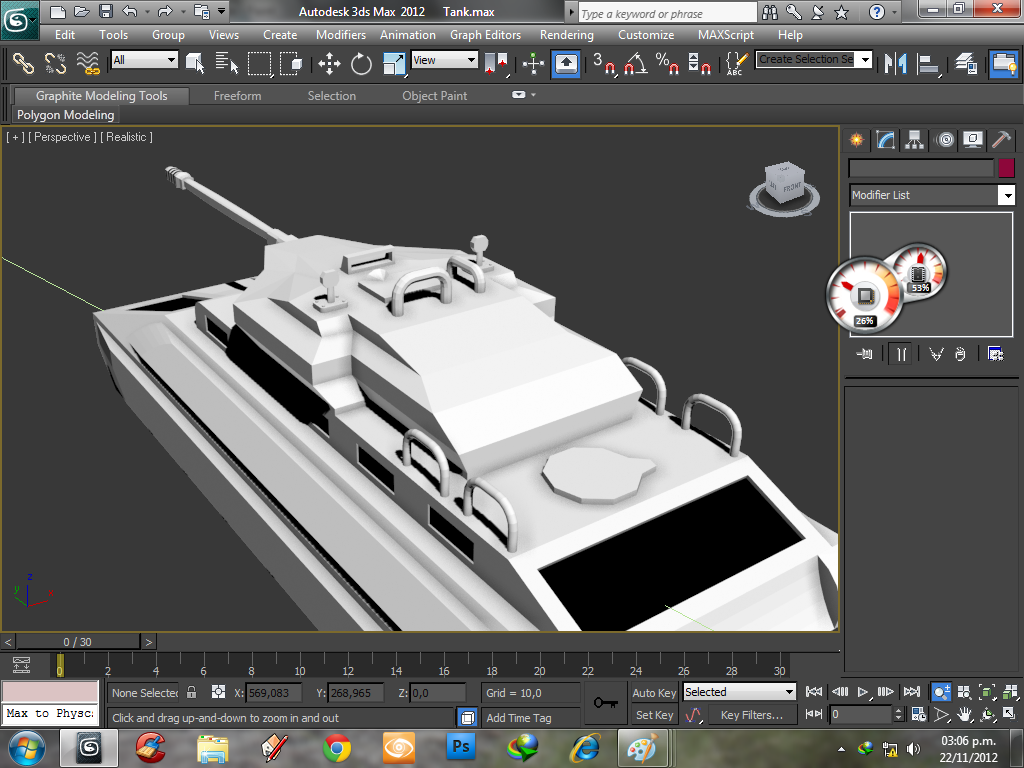Toggle the 3D Snaps button

coord(603,64)
